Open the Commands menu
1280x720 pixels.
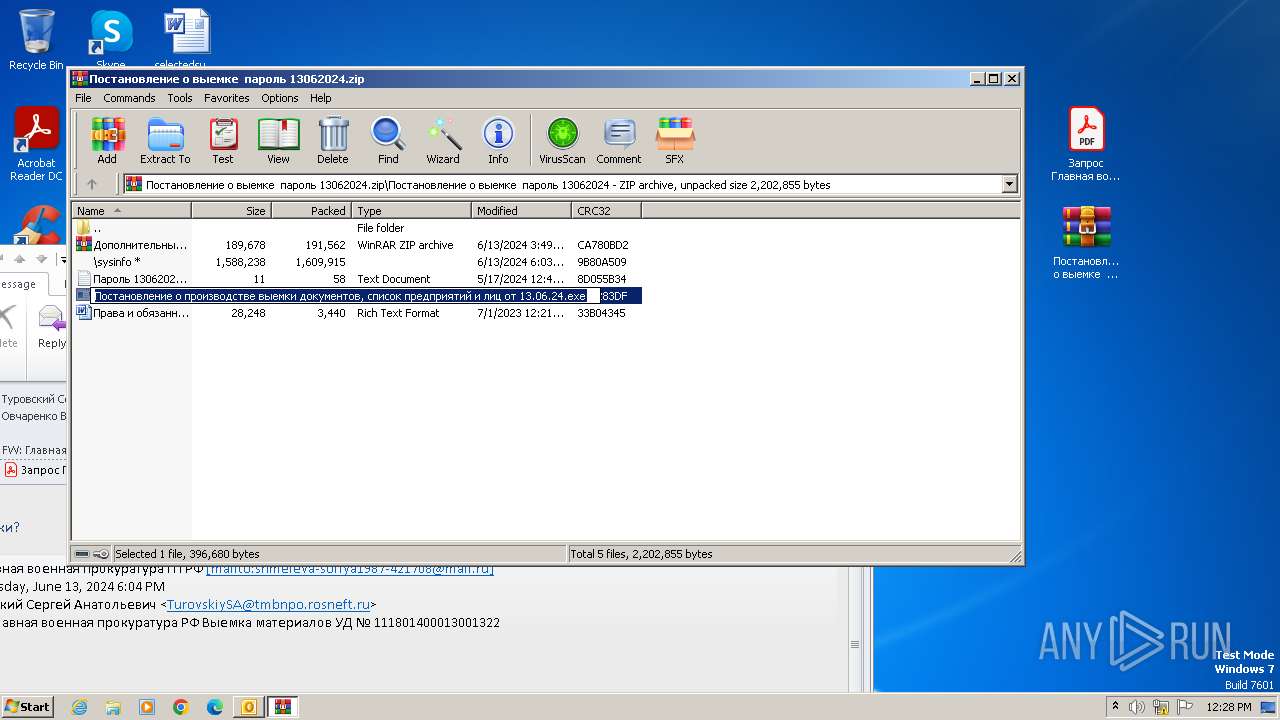129,98
